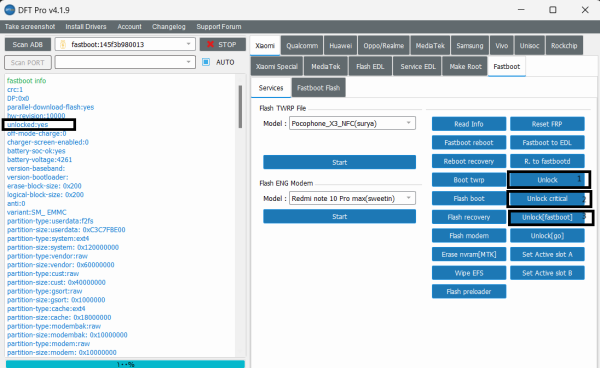Click the Flash preloader button
Image resolution: width=600 pixels, height=368 pixels.
pos(469,291)
